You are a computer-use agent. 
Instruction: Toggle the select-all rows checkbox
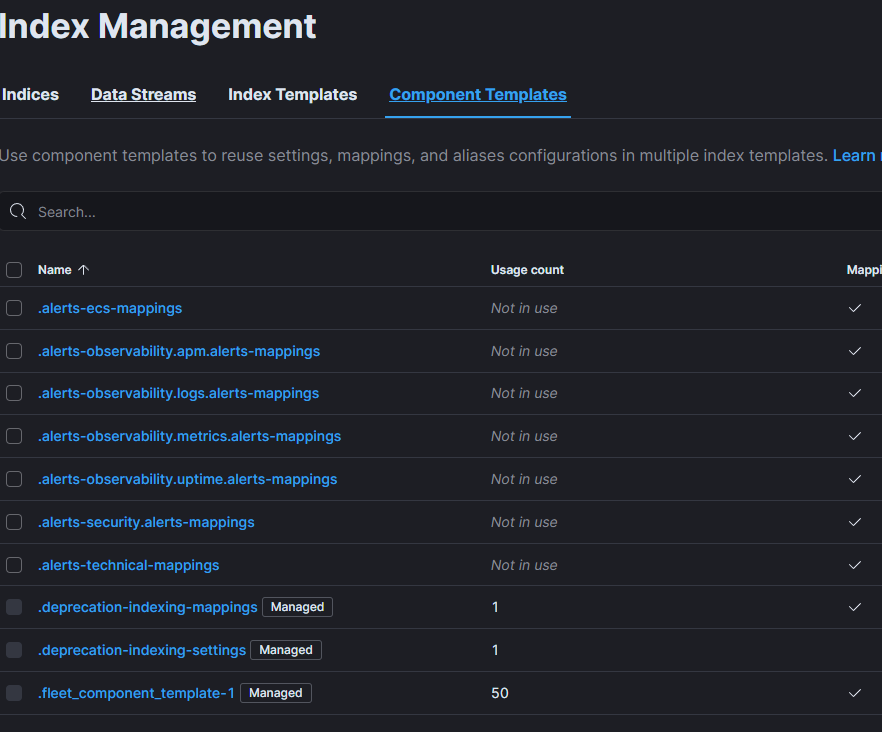click(x=14, y=270)
